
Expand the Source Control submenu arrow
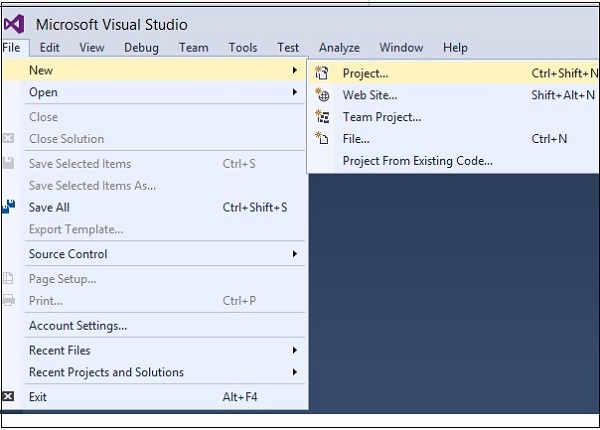click(x=295, y=254)
